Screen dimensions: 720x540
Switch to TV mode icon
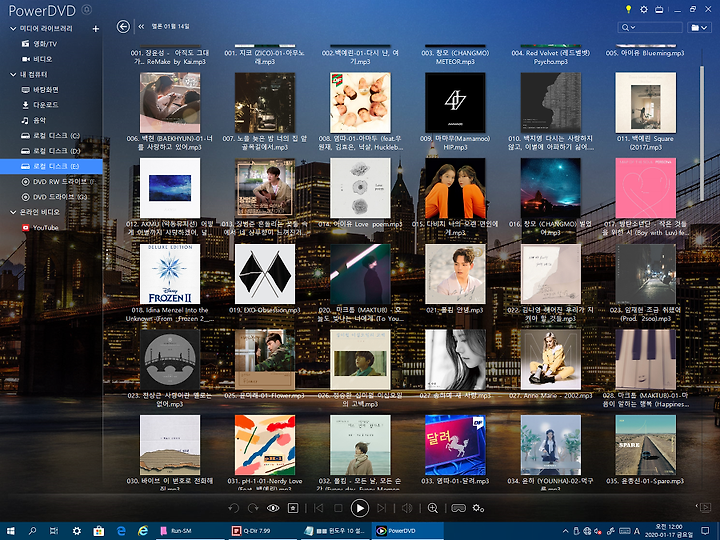[x=659, y=10]
